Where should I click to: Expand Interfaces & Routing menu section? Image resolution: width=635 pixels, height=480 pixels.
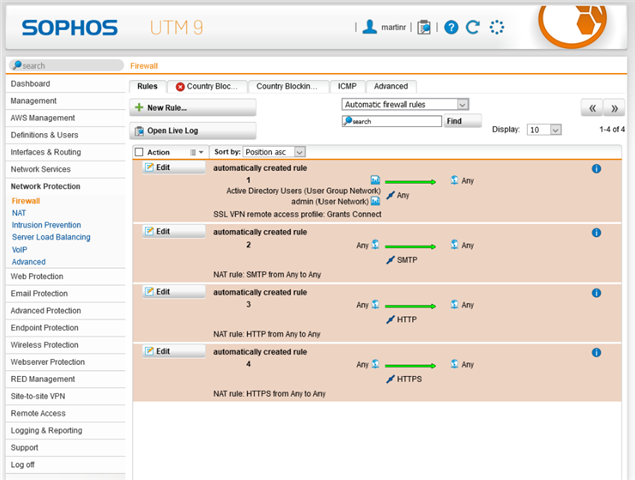coord(46,152)
